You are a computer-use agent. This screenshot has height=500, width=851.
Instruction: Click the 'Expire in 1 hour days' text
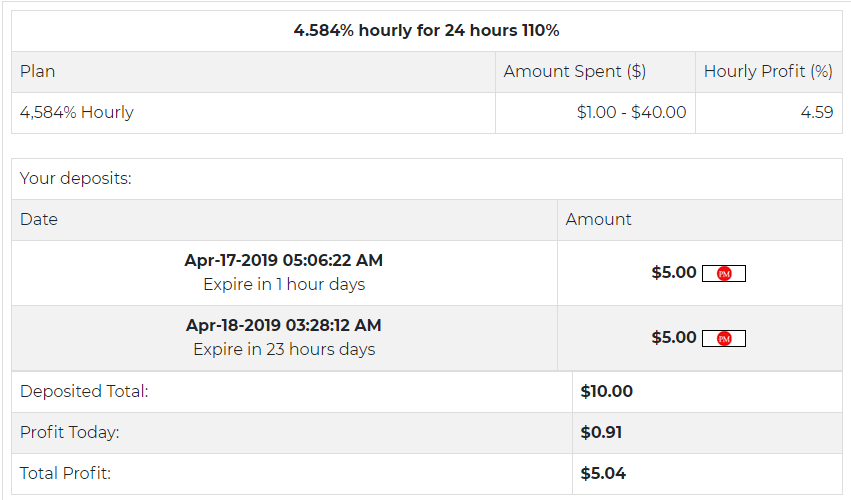284,285
